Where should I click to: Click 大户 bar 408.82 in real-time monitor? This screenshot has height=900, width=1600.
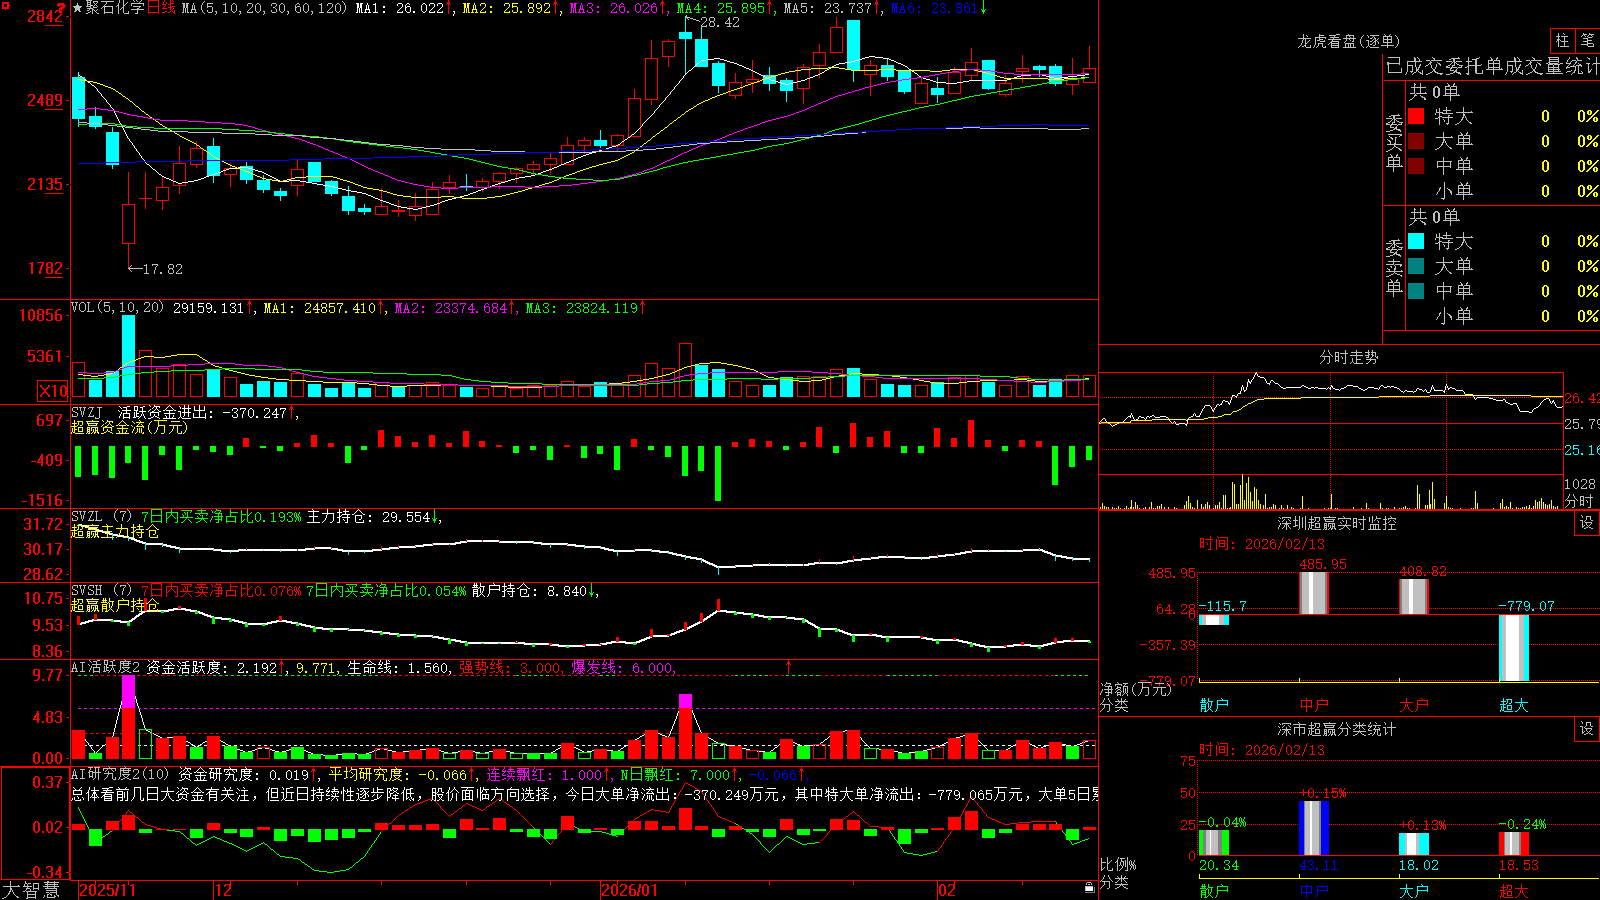[1414, 596]
